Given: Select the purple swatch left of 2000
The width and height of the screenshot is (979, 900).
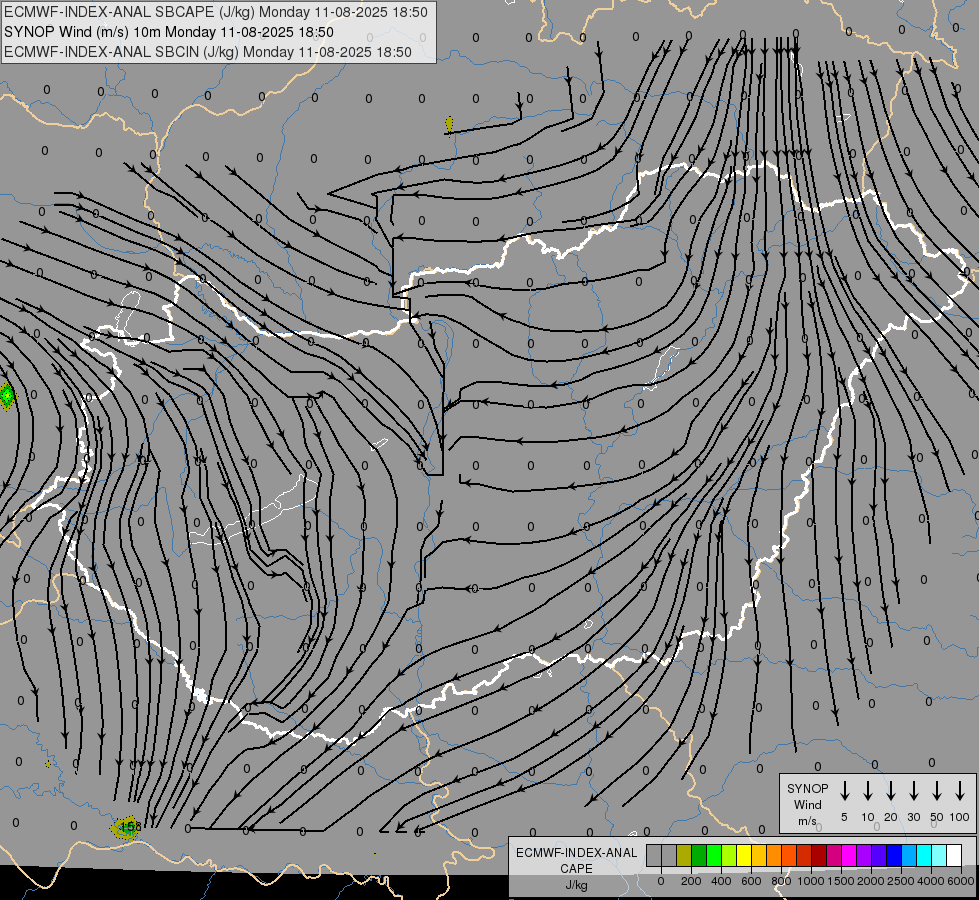Looking at the screenshot, I should click(863, 856).
